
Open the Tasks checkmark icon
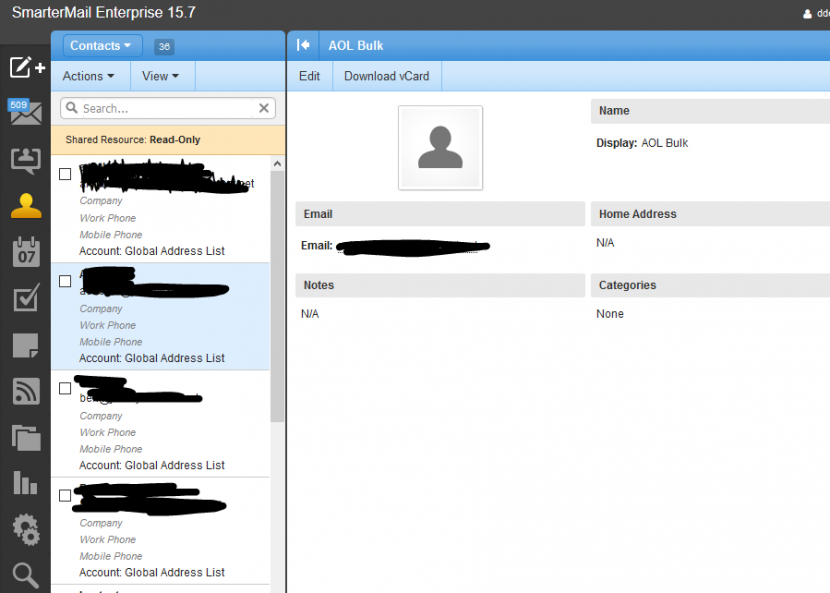pos(25,298)
